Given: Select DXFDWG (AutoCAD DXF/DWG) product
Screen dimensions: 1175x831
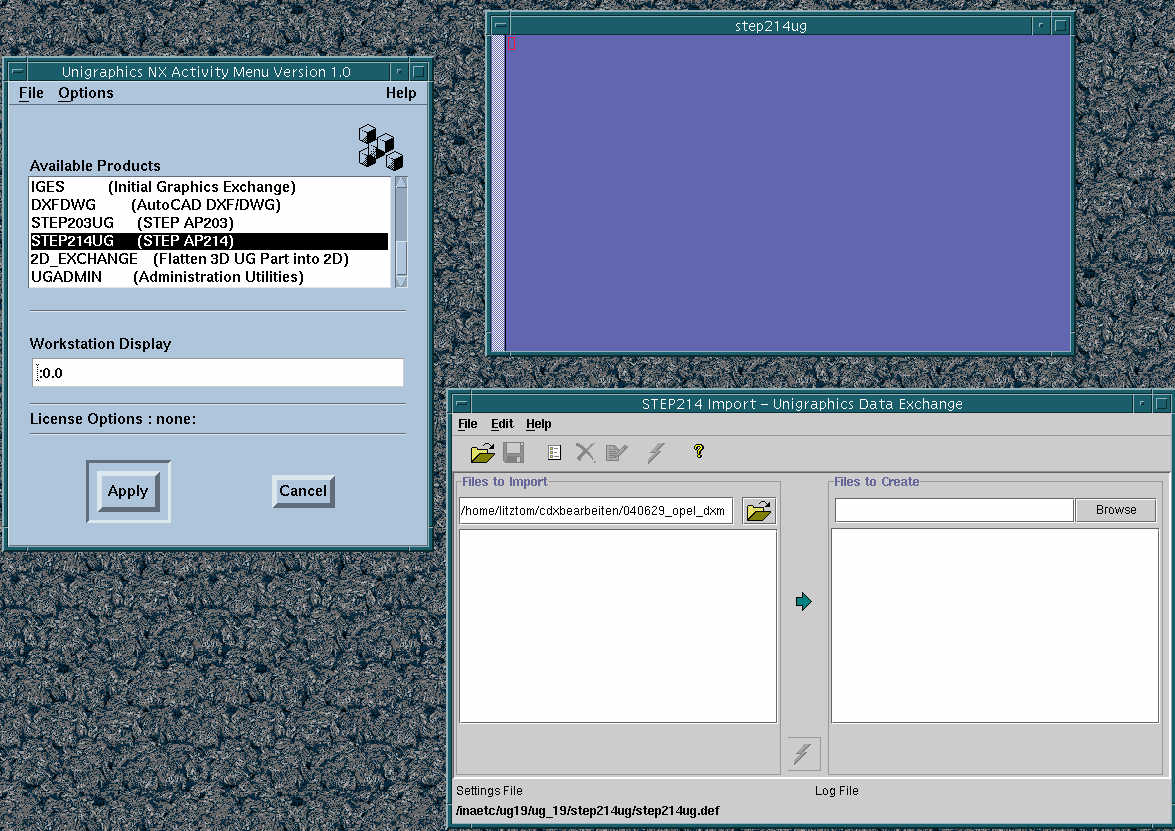Looking at the screenshot, I should point(209,205).
